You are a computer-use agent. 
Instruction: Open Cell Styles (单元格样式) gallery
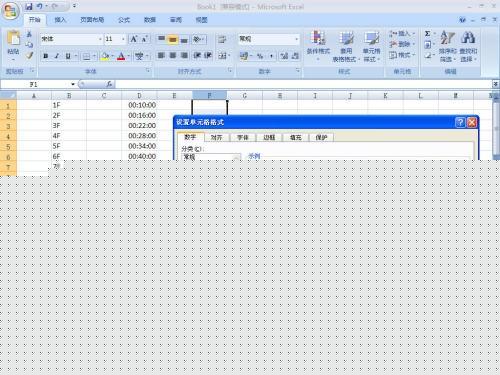(x=371, y=46)
